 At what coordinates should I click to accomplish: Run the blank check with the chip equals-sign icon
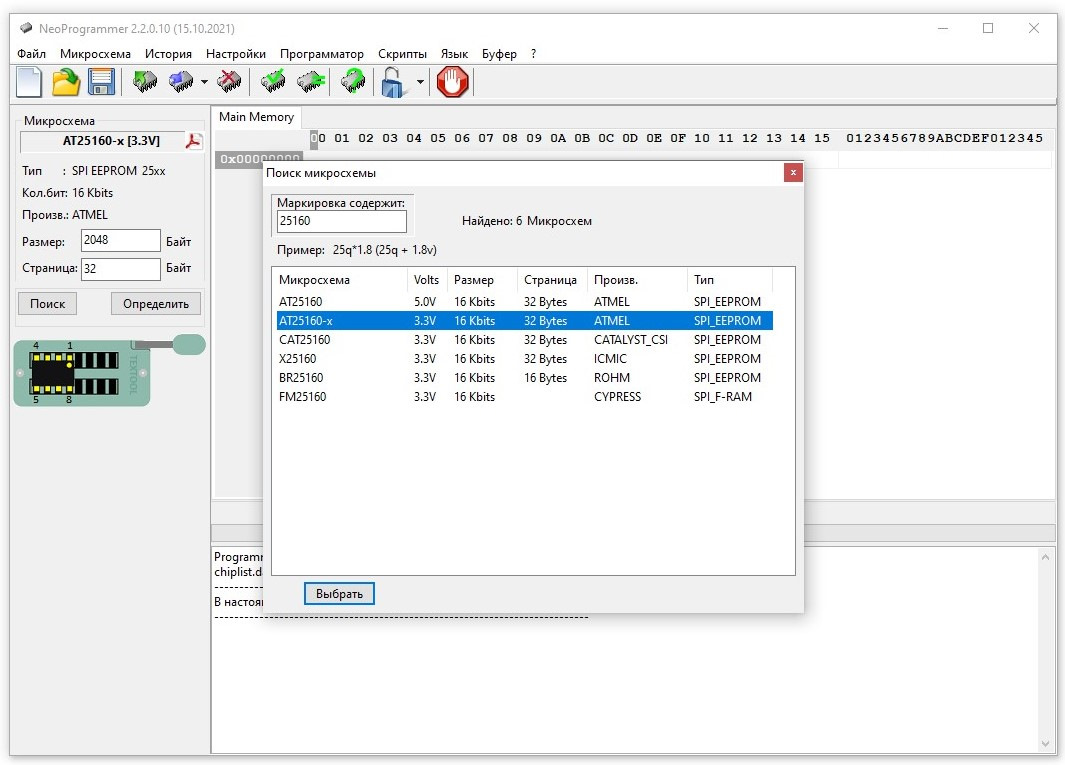tap(311, 82)
